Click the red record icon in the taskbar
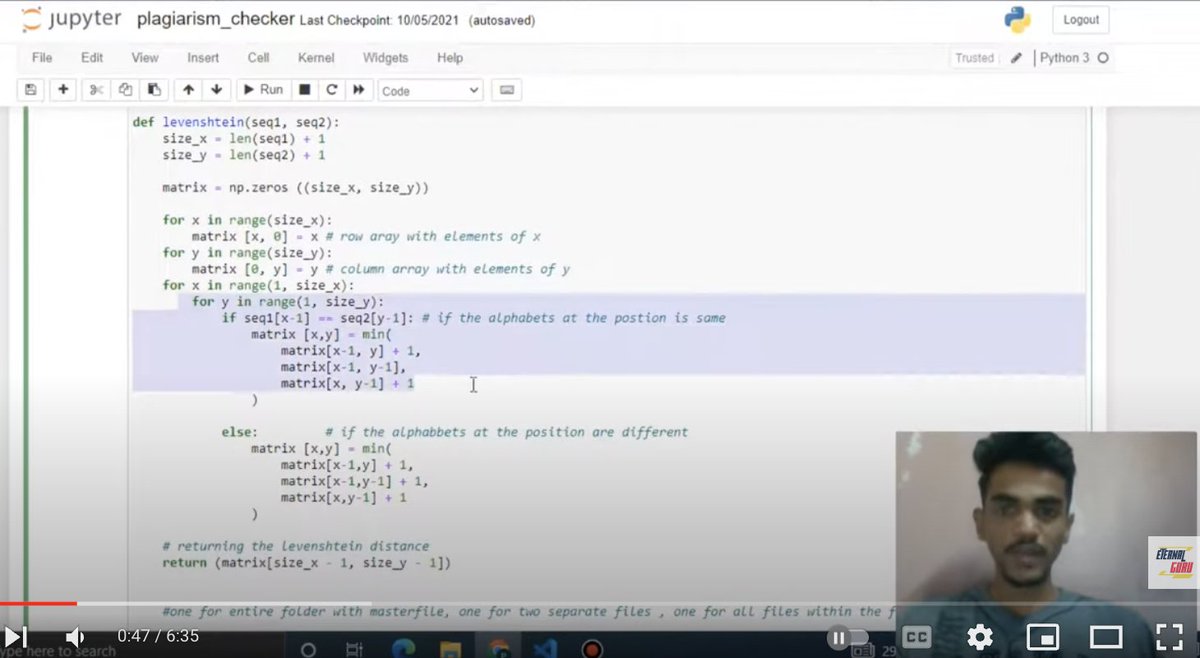Image resolution: width=1200 pixels, height=658 pixels. pos(591,649)
